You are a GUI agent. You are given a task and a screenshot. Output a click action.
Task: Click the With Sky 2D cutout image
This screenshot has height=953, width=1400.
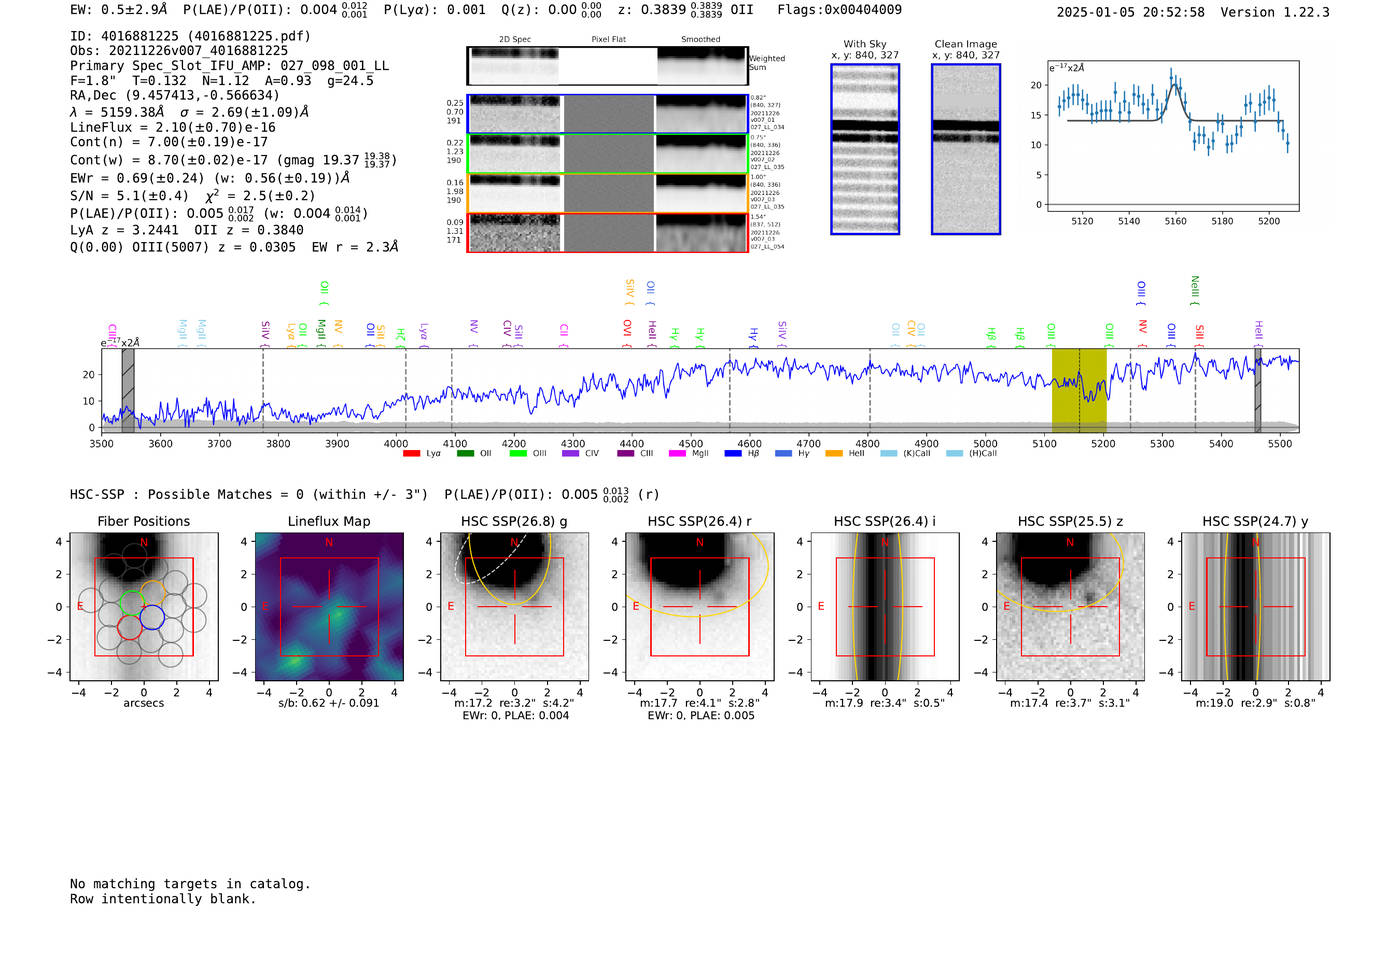(865, 149)
